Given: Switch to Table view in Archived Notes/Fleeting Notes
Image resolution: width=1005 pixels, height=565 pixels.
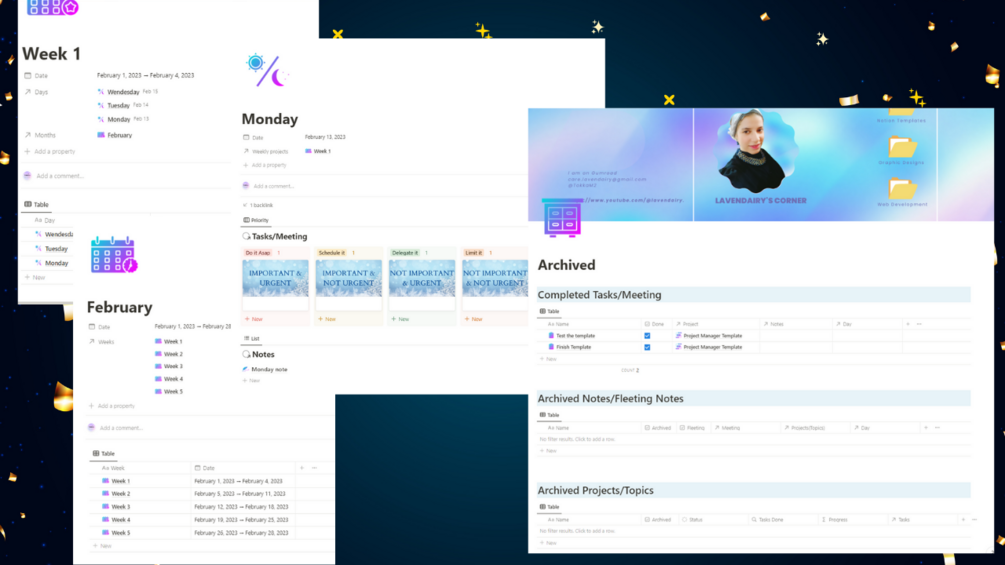Looking at the screenshot, I should pos(549,415).
